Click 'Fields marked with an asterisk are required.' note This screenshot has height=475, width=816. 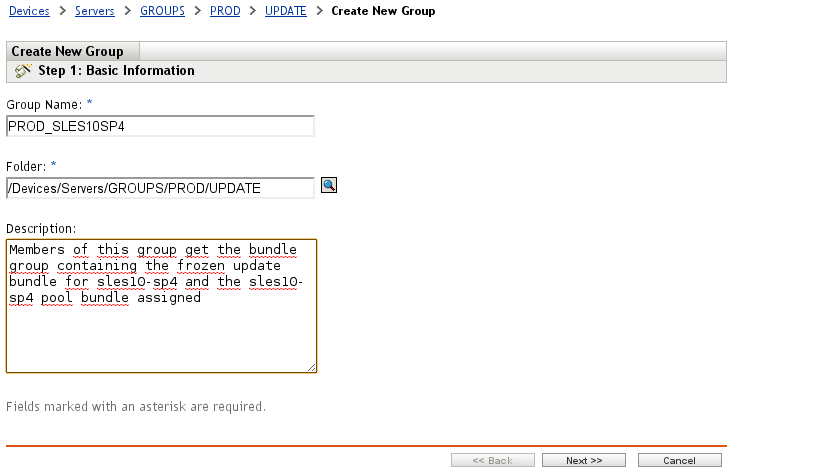tap(136, 406)
